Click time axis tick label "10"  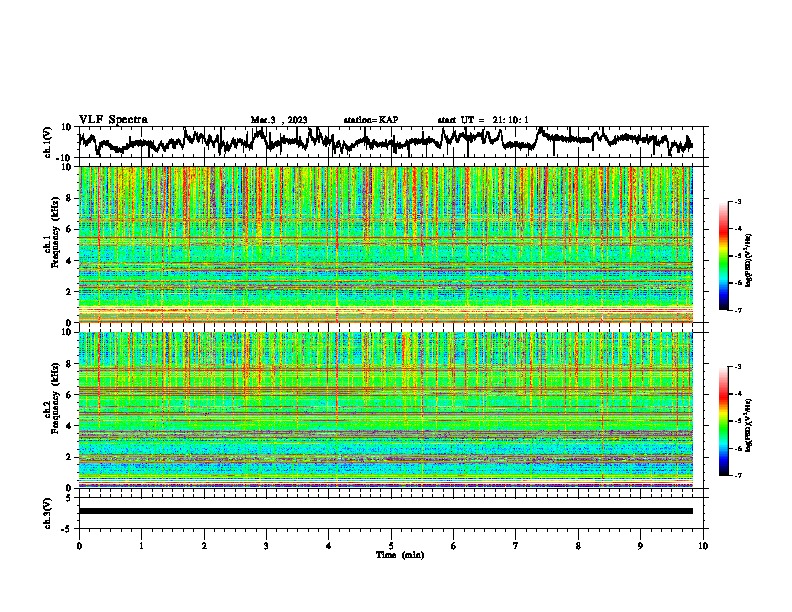[x=703, y=546]
